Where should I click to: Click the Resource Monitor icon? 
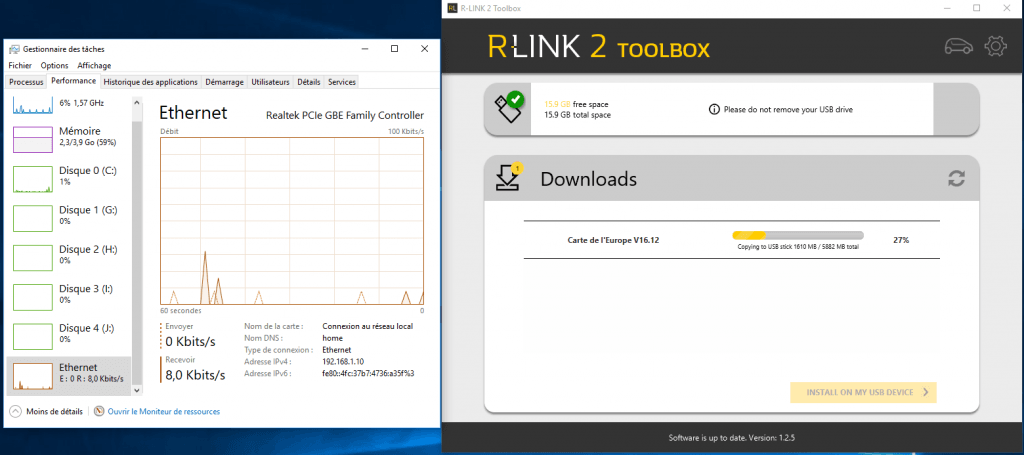pyautogui.click(x=98, y=411)
